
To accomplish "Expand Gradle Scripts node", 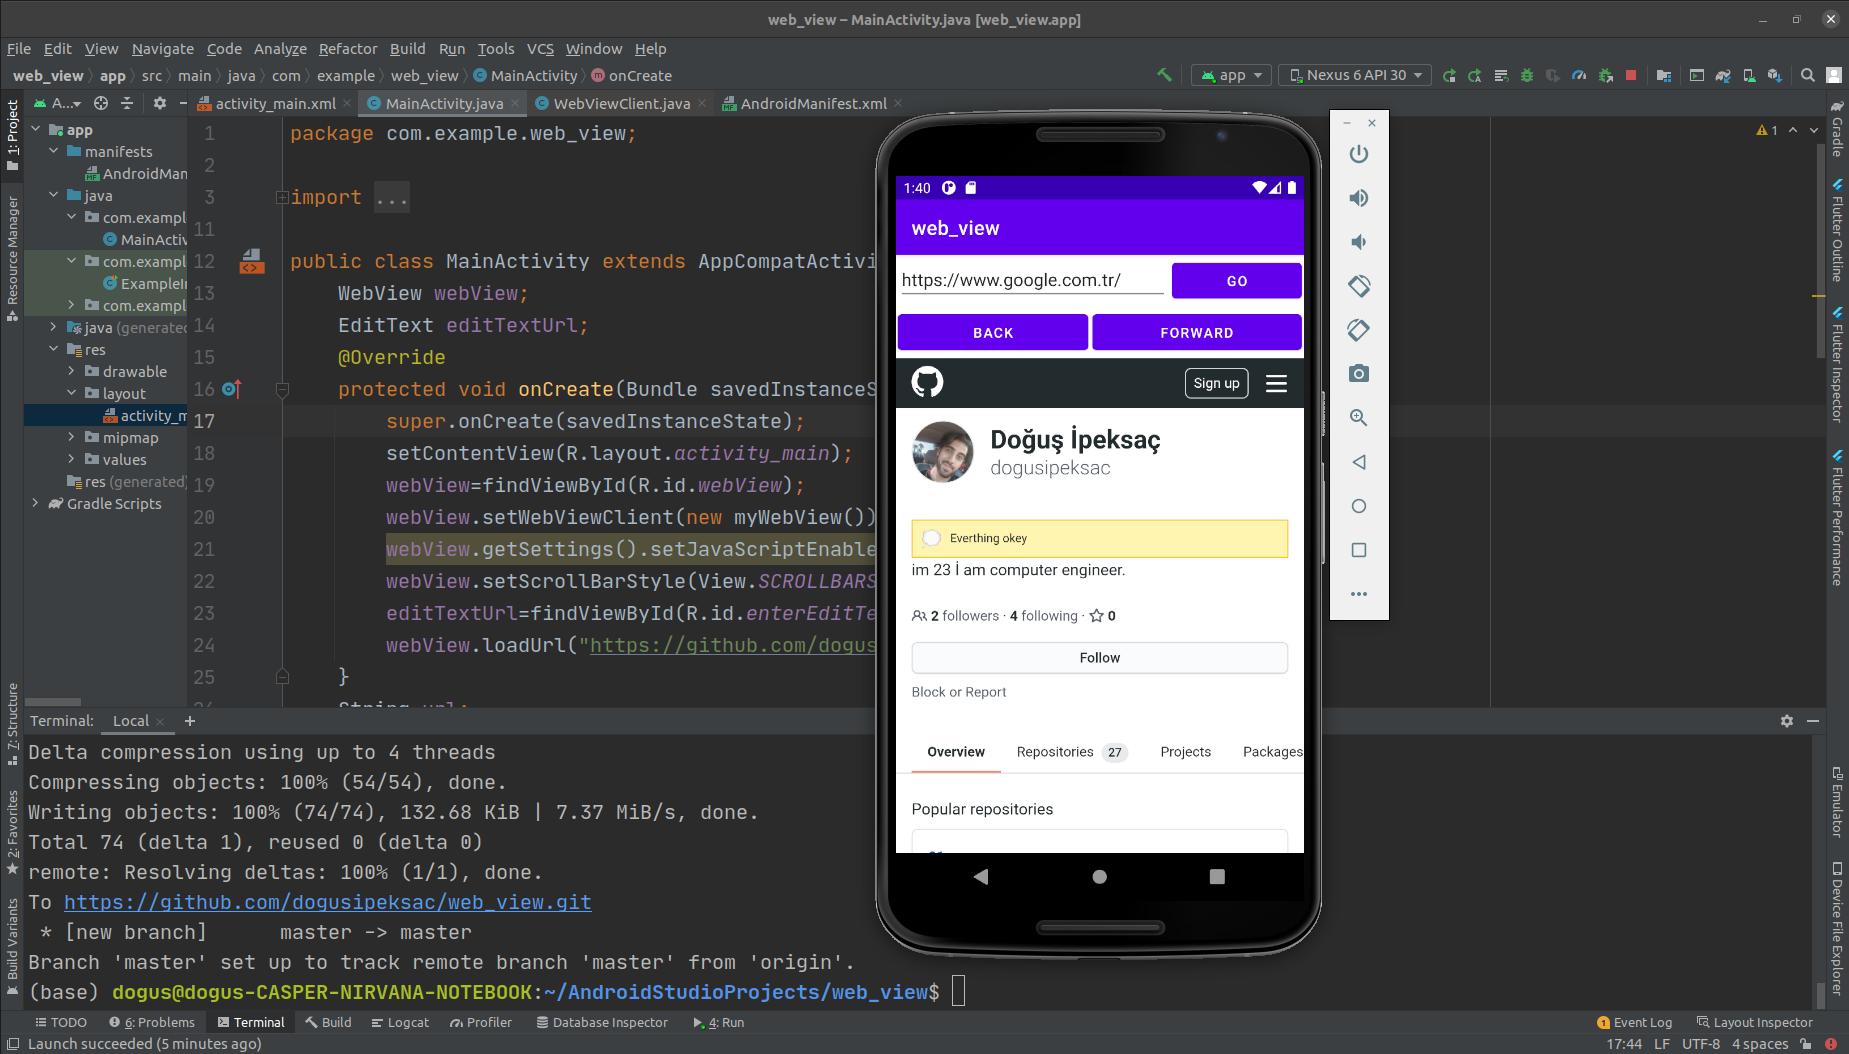I will tap(36, 503).
